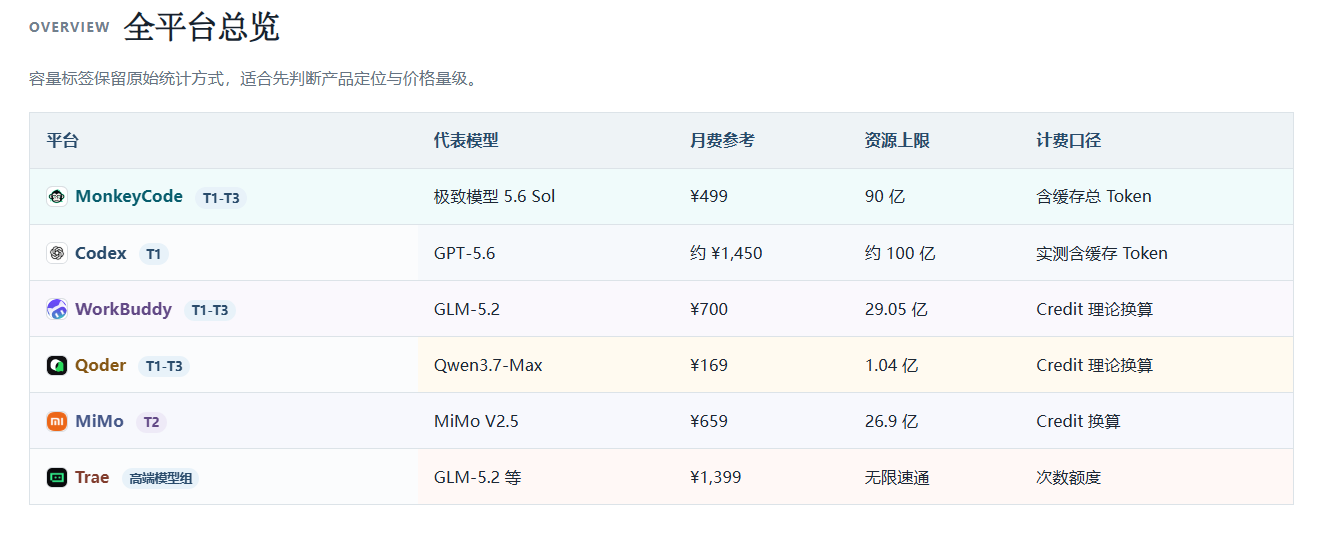The height and width of the screenshot is (533, 1320).
Task: Click the OVERVIEW section label
Action: [x=69, y=27]
